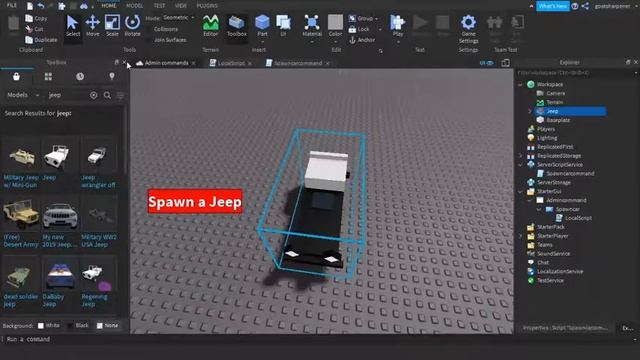640x360 pixels.
Task: Open the Terrain Editor
Action: [211, 26]
